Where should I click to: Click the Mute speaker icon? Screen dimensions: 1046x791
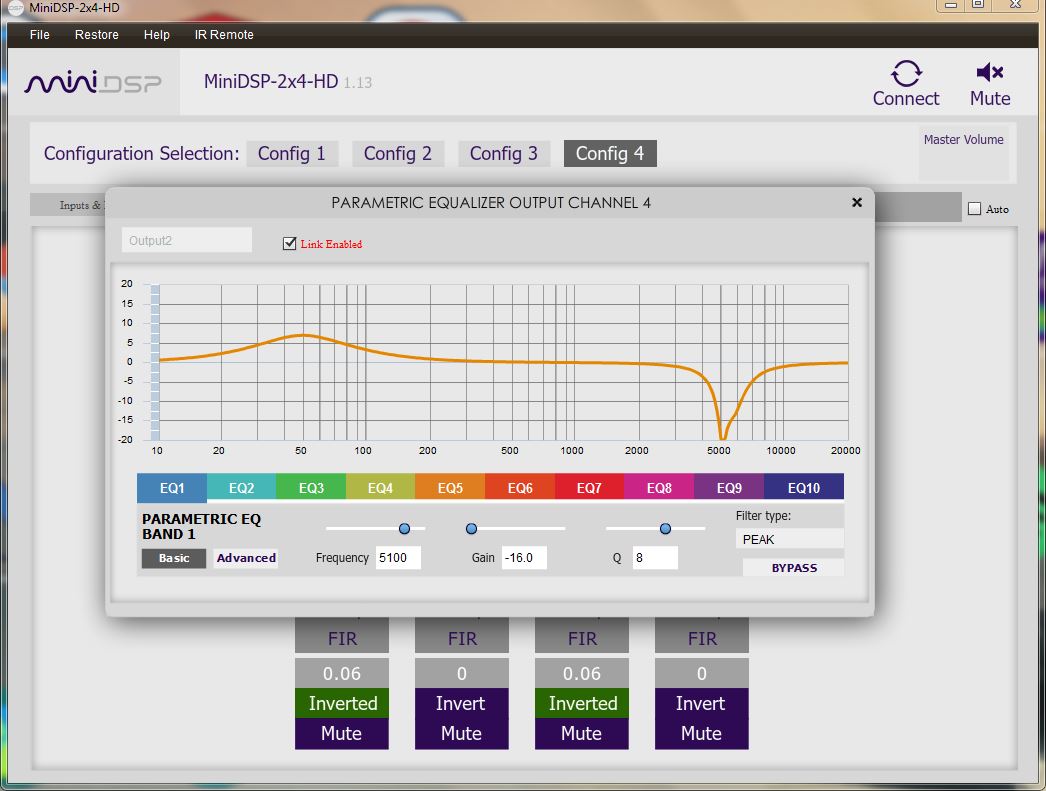click(x=990, y=72)
